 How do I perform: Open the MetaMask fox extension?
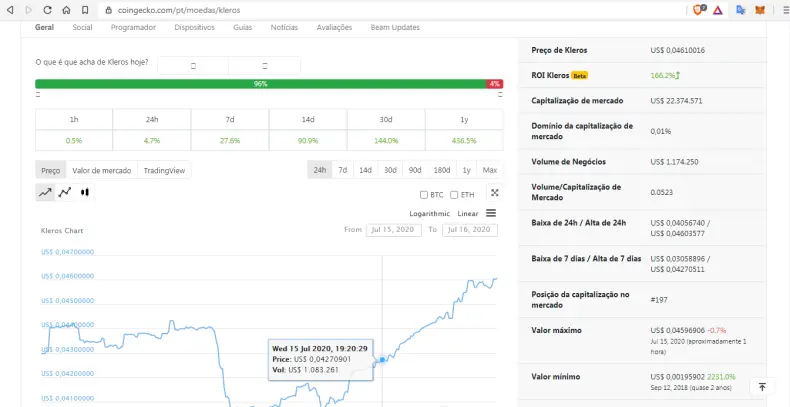(x=759, y=10)
